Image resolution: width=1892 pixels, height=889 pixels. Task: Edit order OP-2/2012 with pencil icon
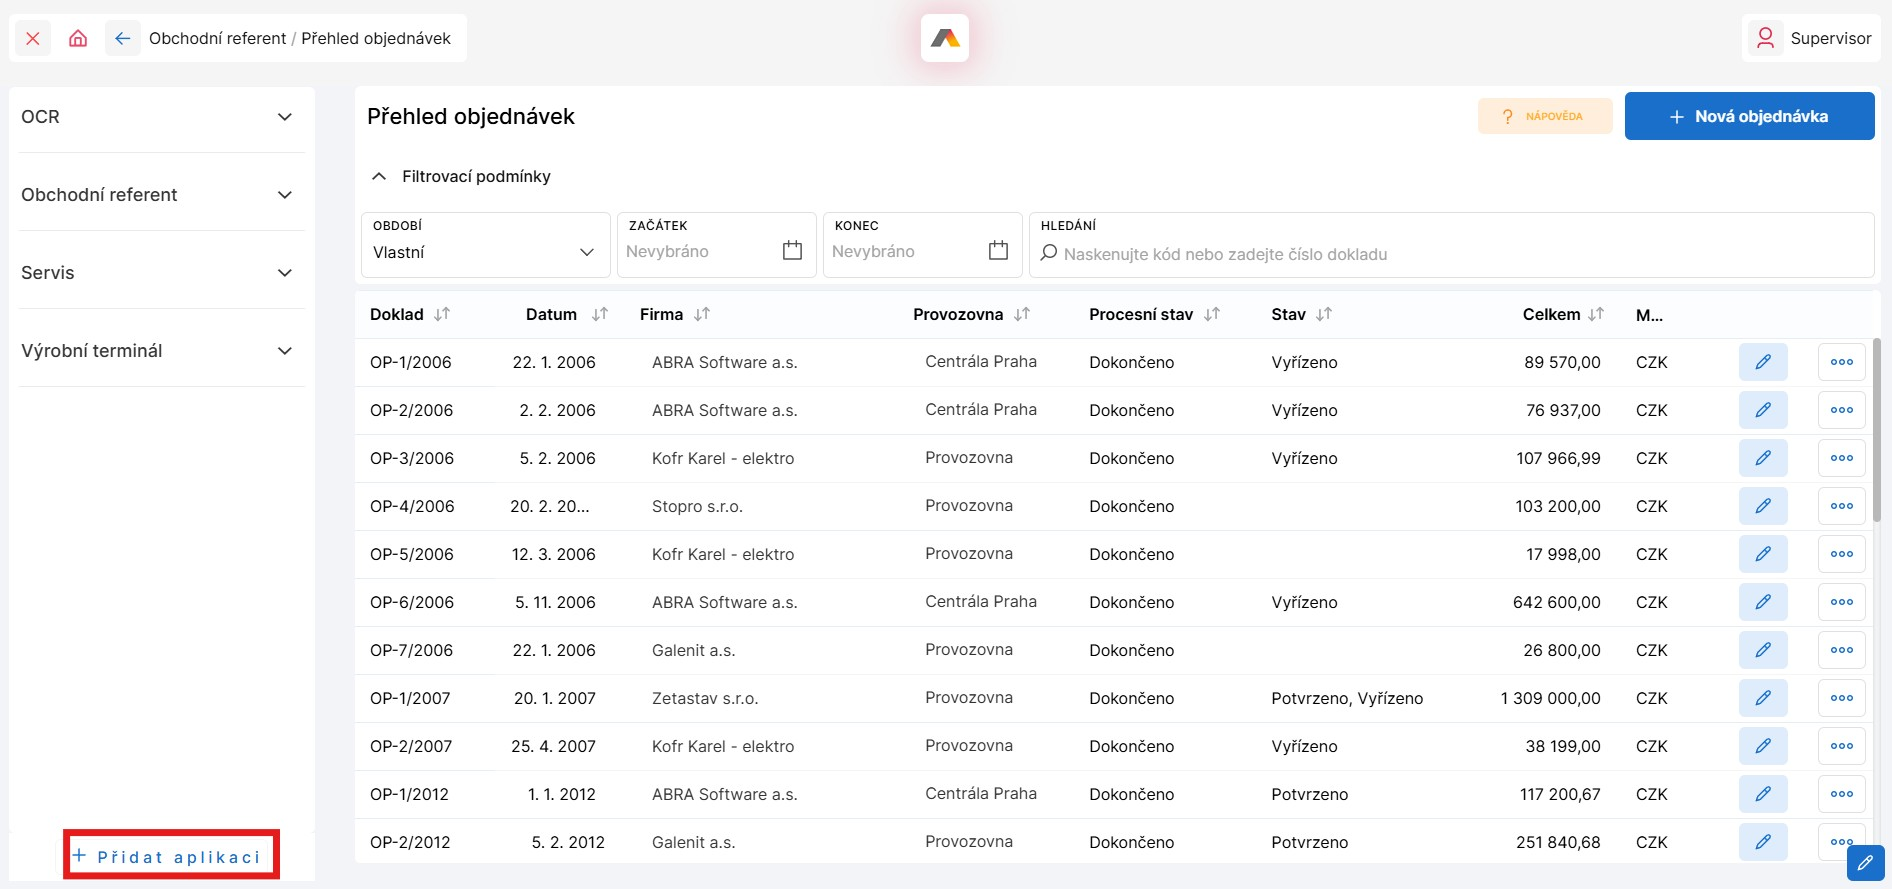click(1763, 842)
